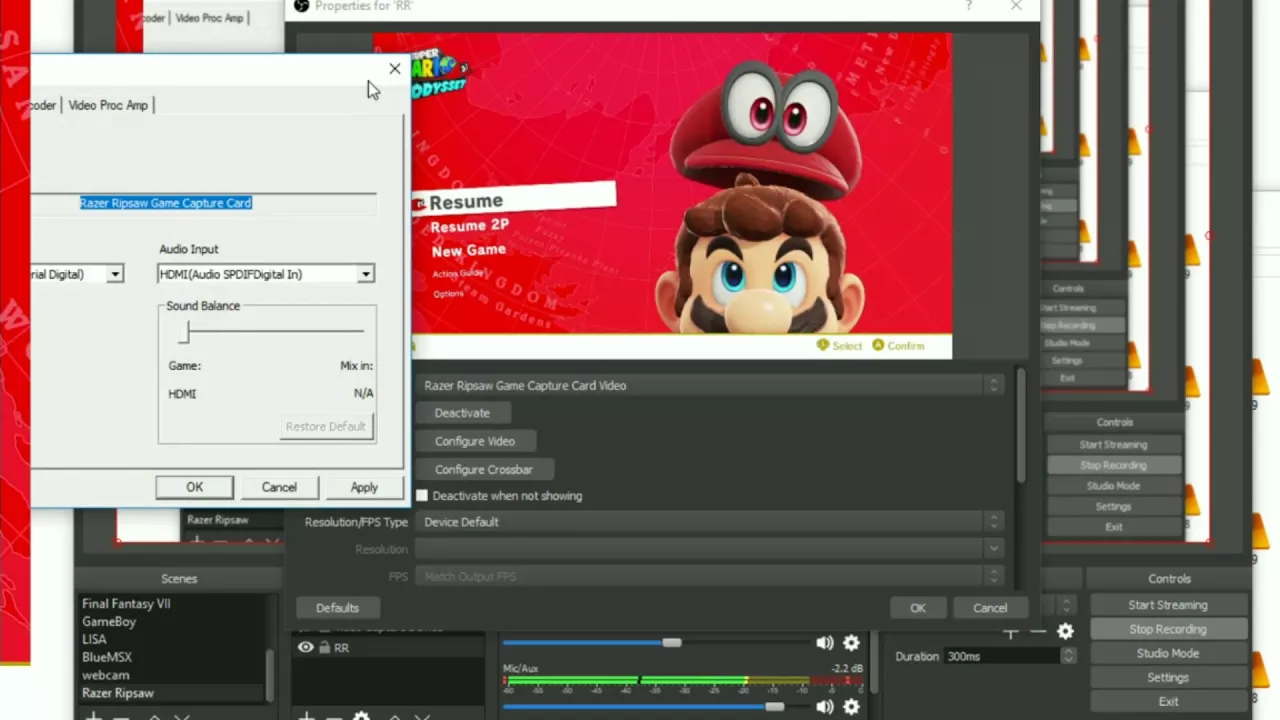Click the -2.2 dB level readout
The height and width of the screenshot is (720, 1280).
pyautogui.click(x=847, y=668)
